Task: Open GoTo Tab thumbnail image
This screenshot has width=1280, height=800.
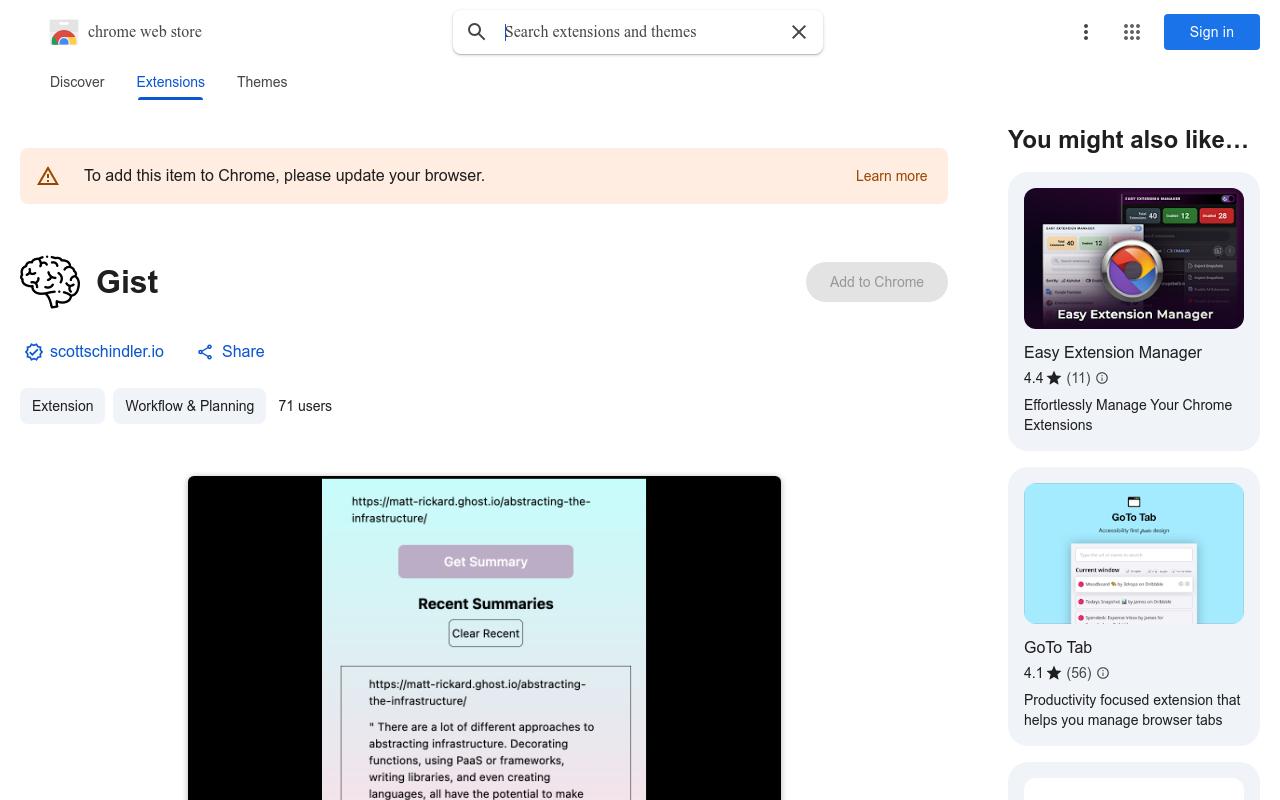Action: 1134,553
